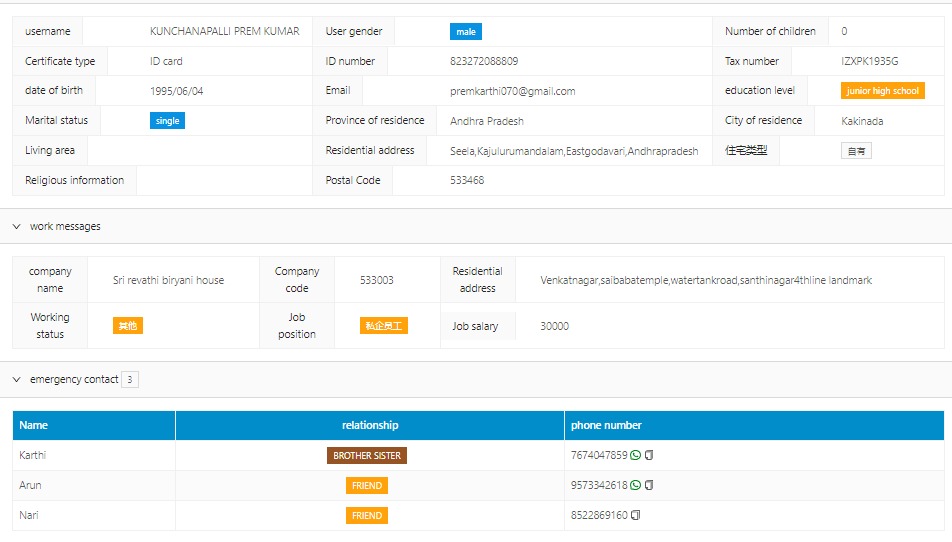Image resolution: width=952 pixels, height=542 pixels.
Task: Click the 'single' marital status tag
Action: (x=167, y=121)
